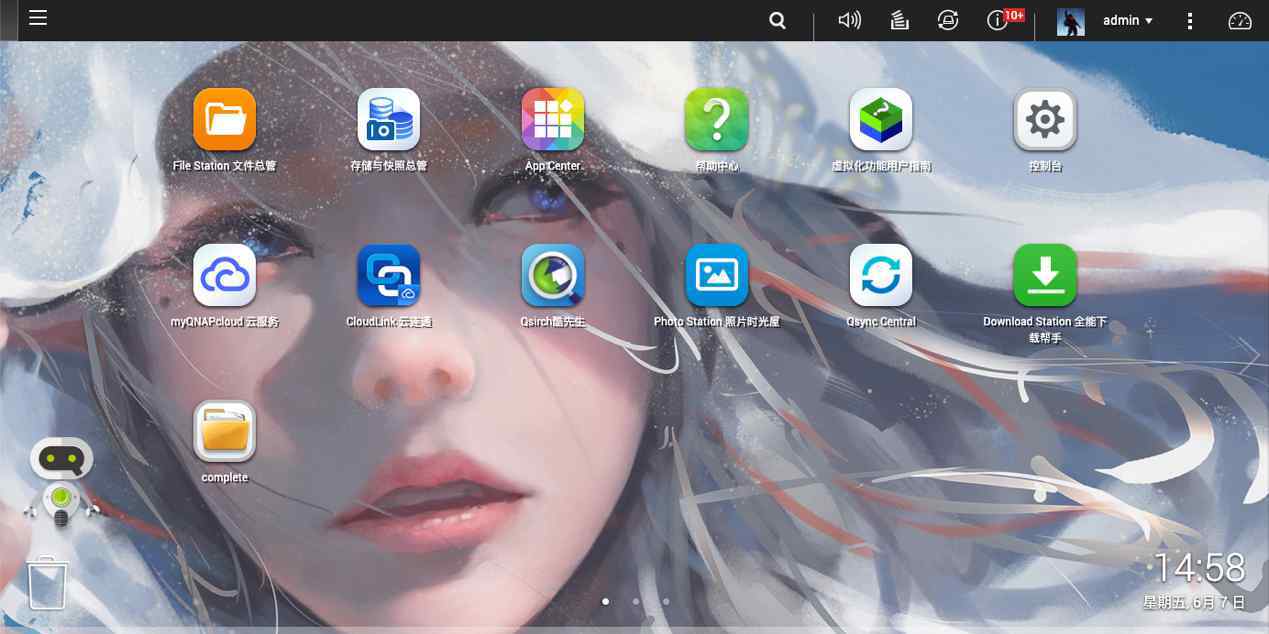Select the first desktop page dot
This screenshot has height=634, width=1269.
click(x=605, y=601)
